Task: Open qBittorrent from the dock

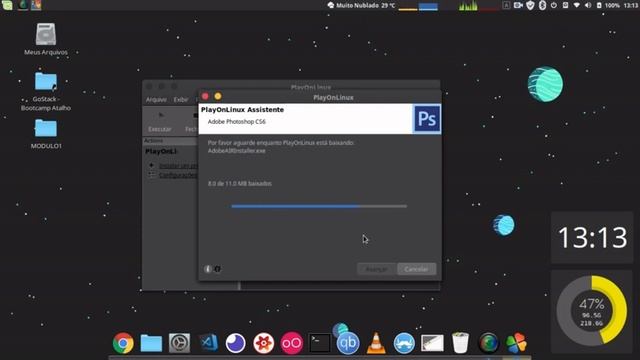Action: 348,343
